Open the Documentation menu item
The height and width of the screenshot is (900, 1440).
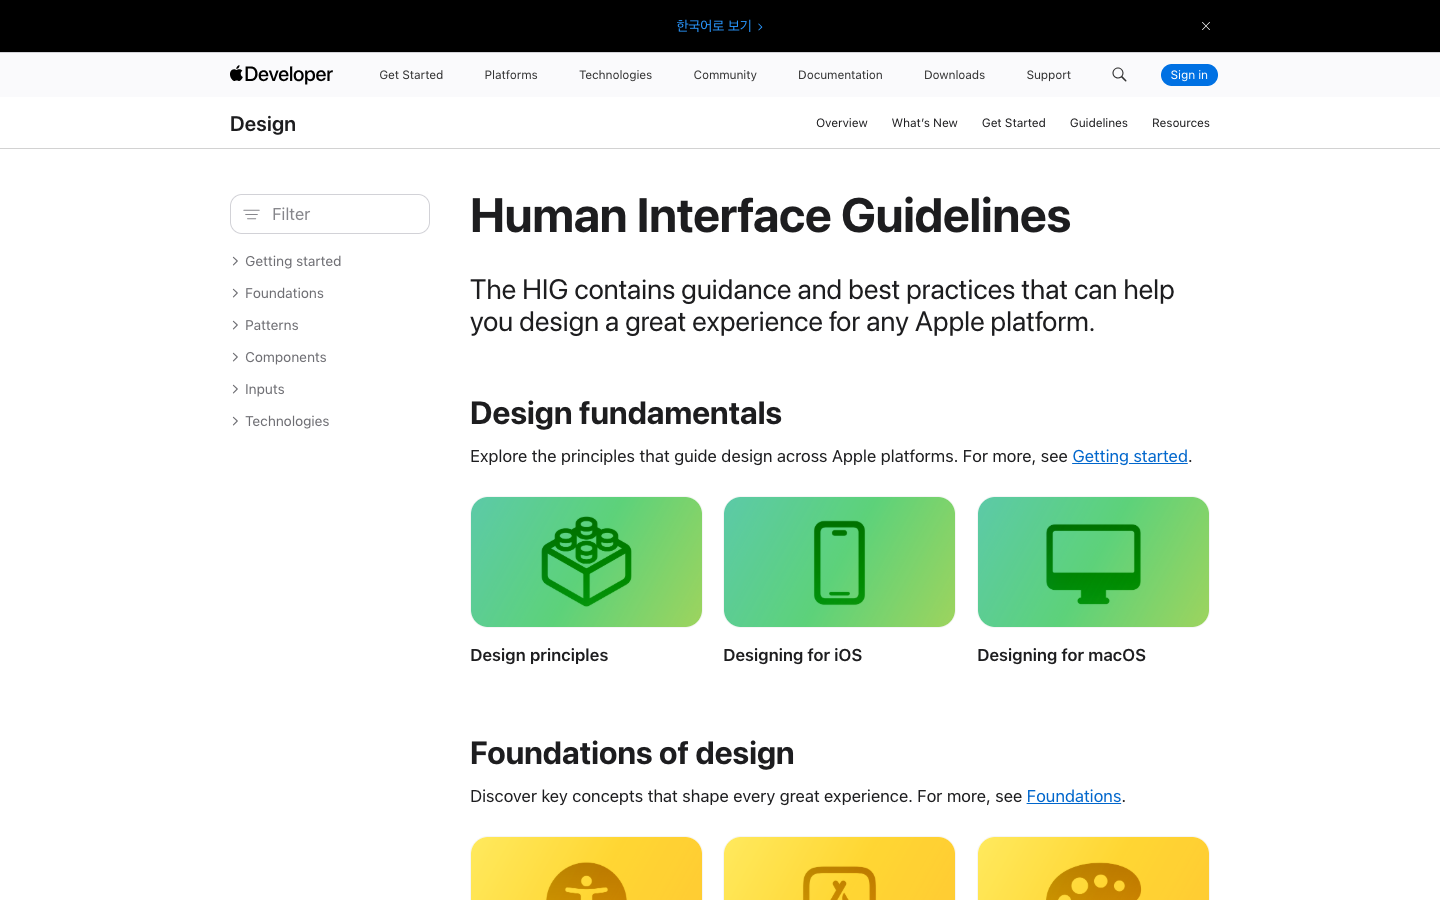[840, 75]
